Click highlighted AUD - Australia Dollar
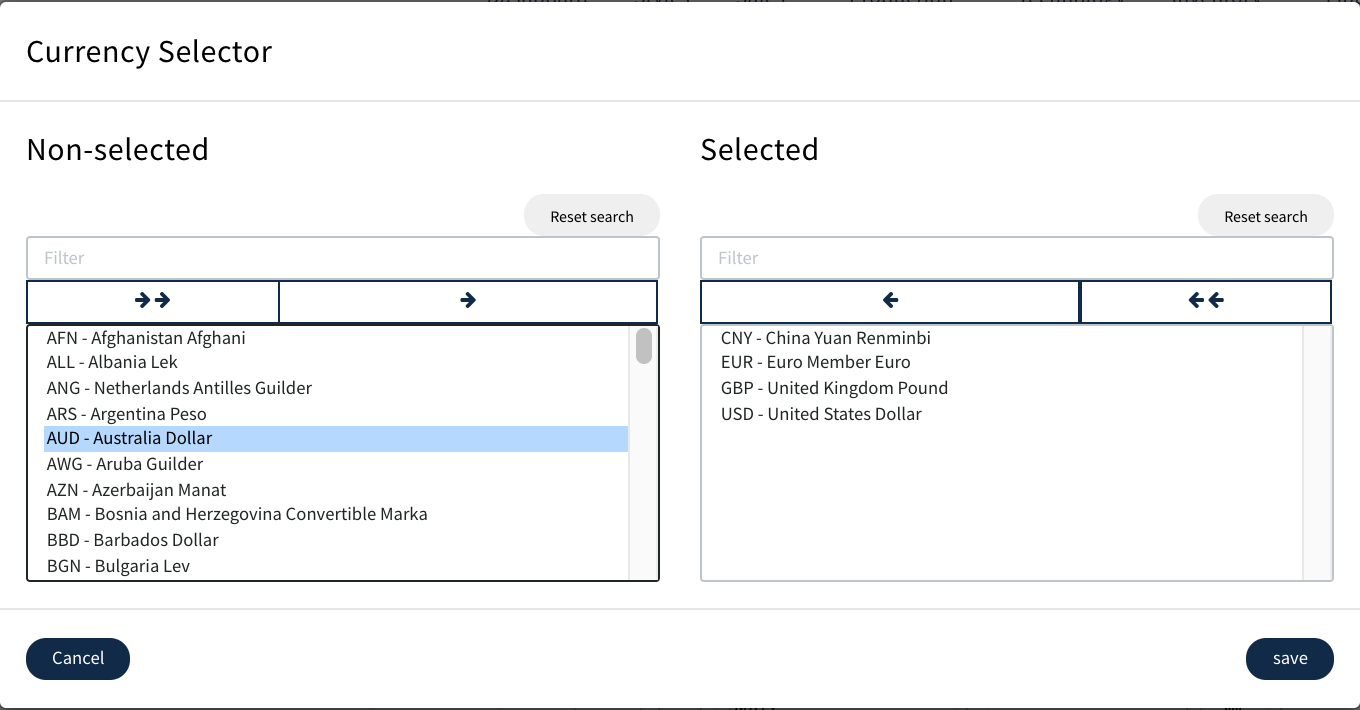The height and width of the screenshot is (710, 1360). (130, 438)
